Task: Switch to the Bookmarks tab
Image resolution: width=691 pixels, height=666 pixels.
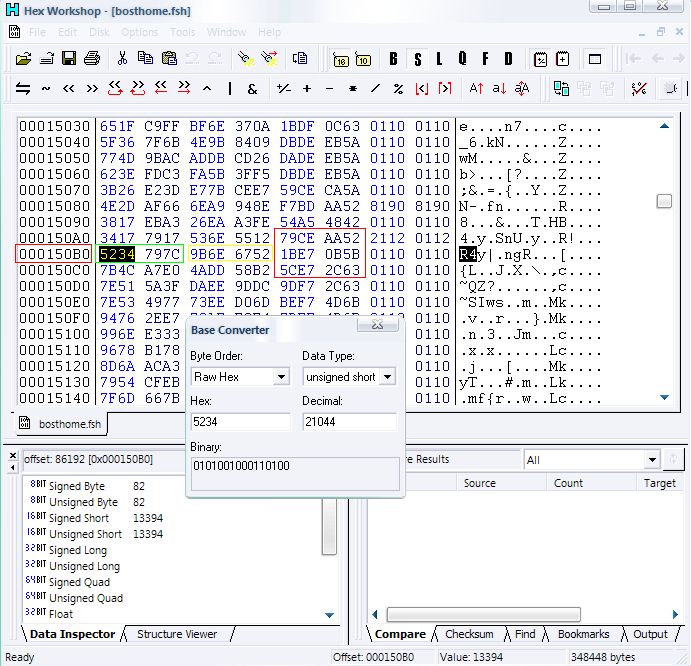Action: [x=583, y=634]
